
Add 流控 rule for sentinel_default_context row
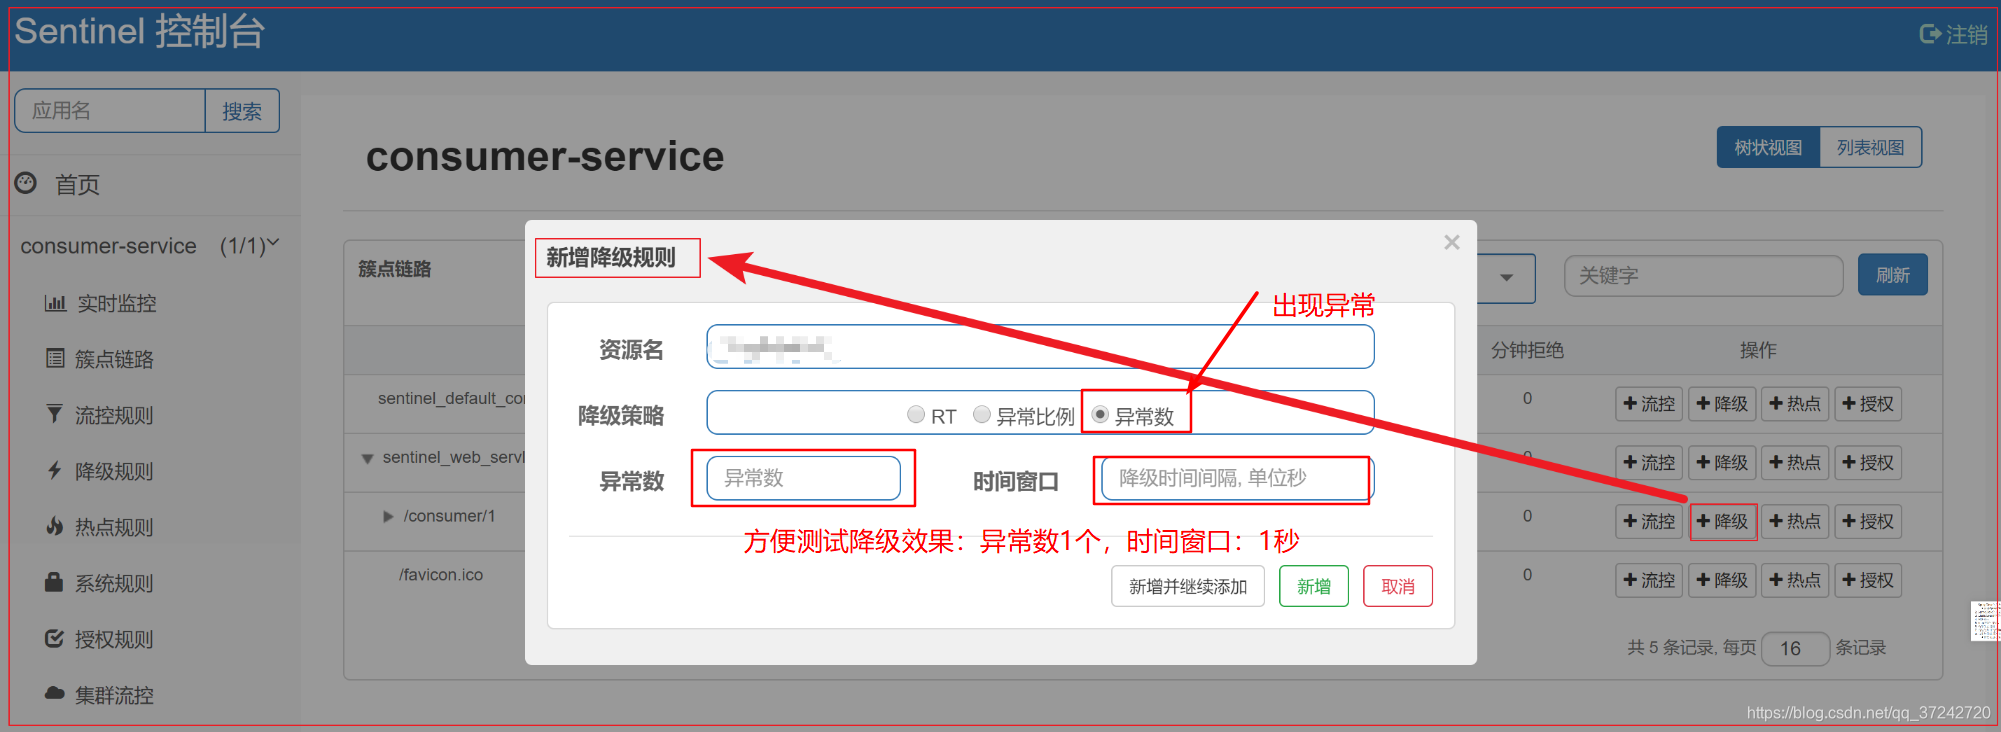pyautogui.click(x=1649, y=404)
